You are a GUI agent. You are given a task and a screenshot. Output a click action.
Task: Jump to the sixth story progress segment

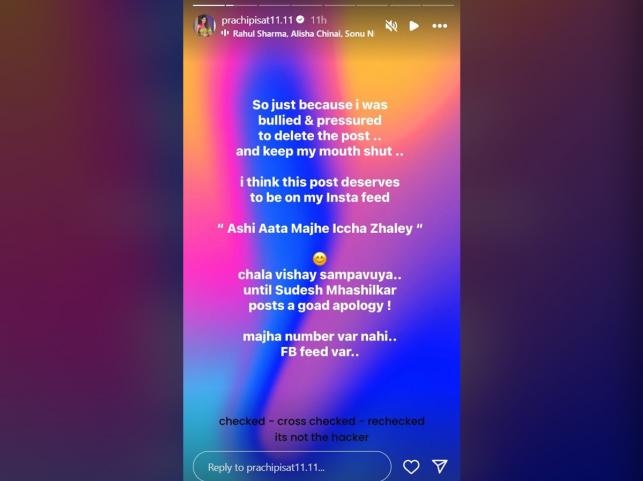tap(372, 5)
